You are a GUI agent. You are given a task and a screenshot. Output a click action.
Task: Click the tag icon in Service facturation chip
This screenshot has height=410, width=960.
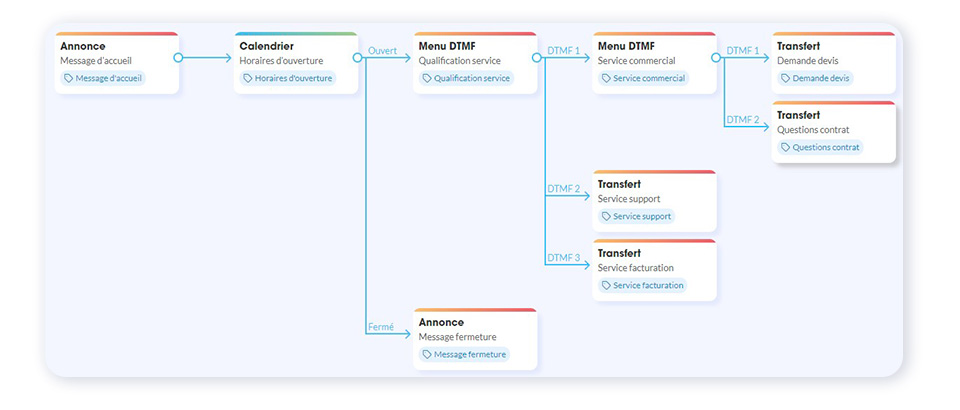[606, 285]
